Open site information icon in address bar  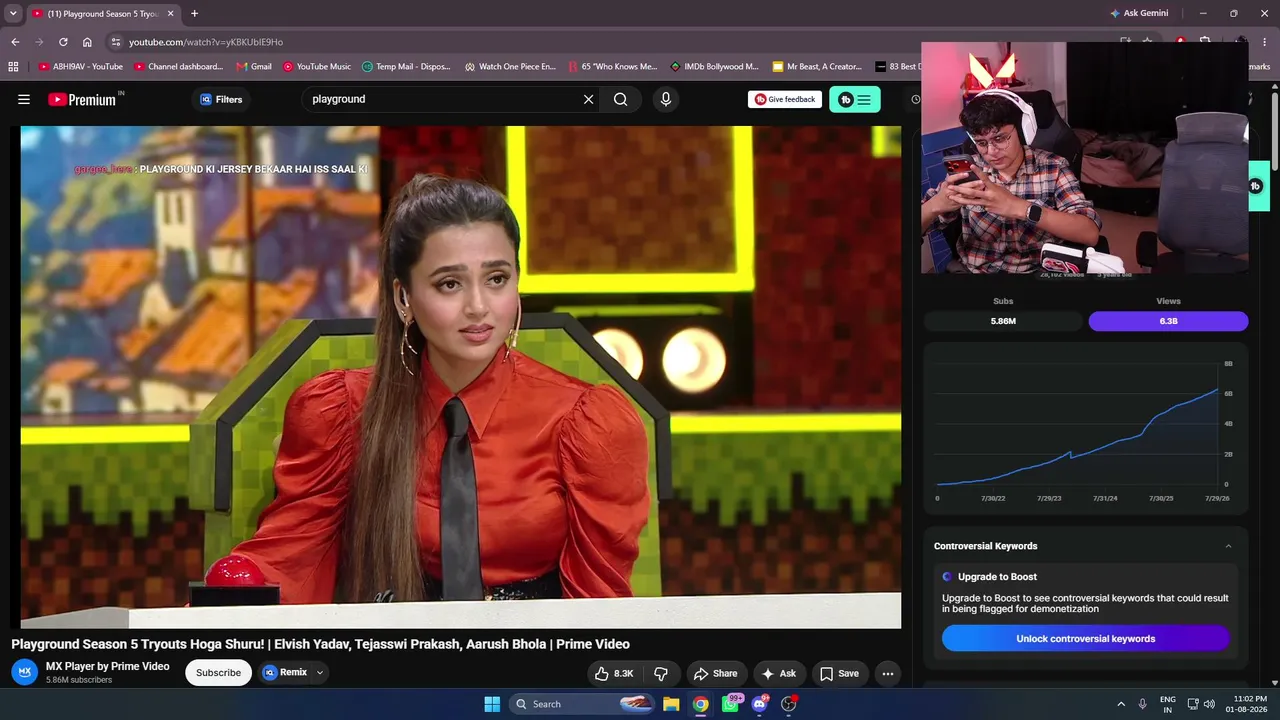116,42
